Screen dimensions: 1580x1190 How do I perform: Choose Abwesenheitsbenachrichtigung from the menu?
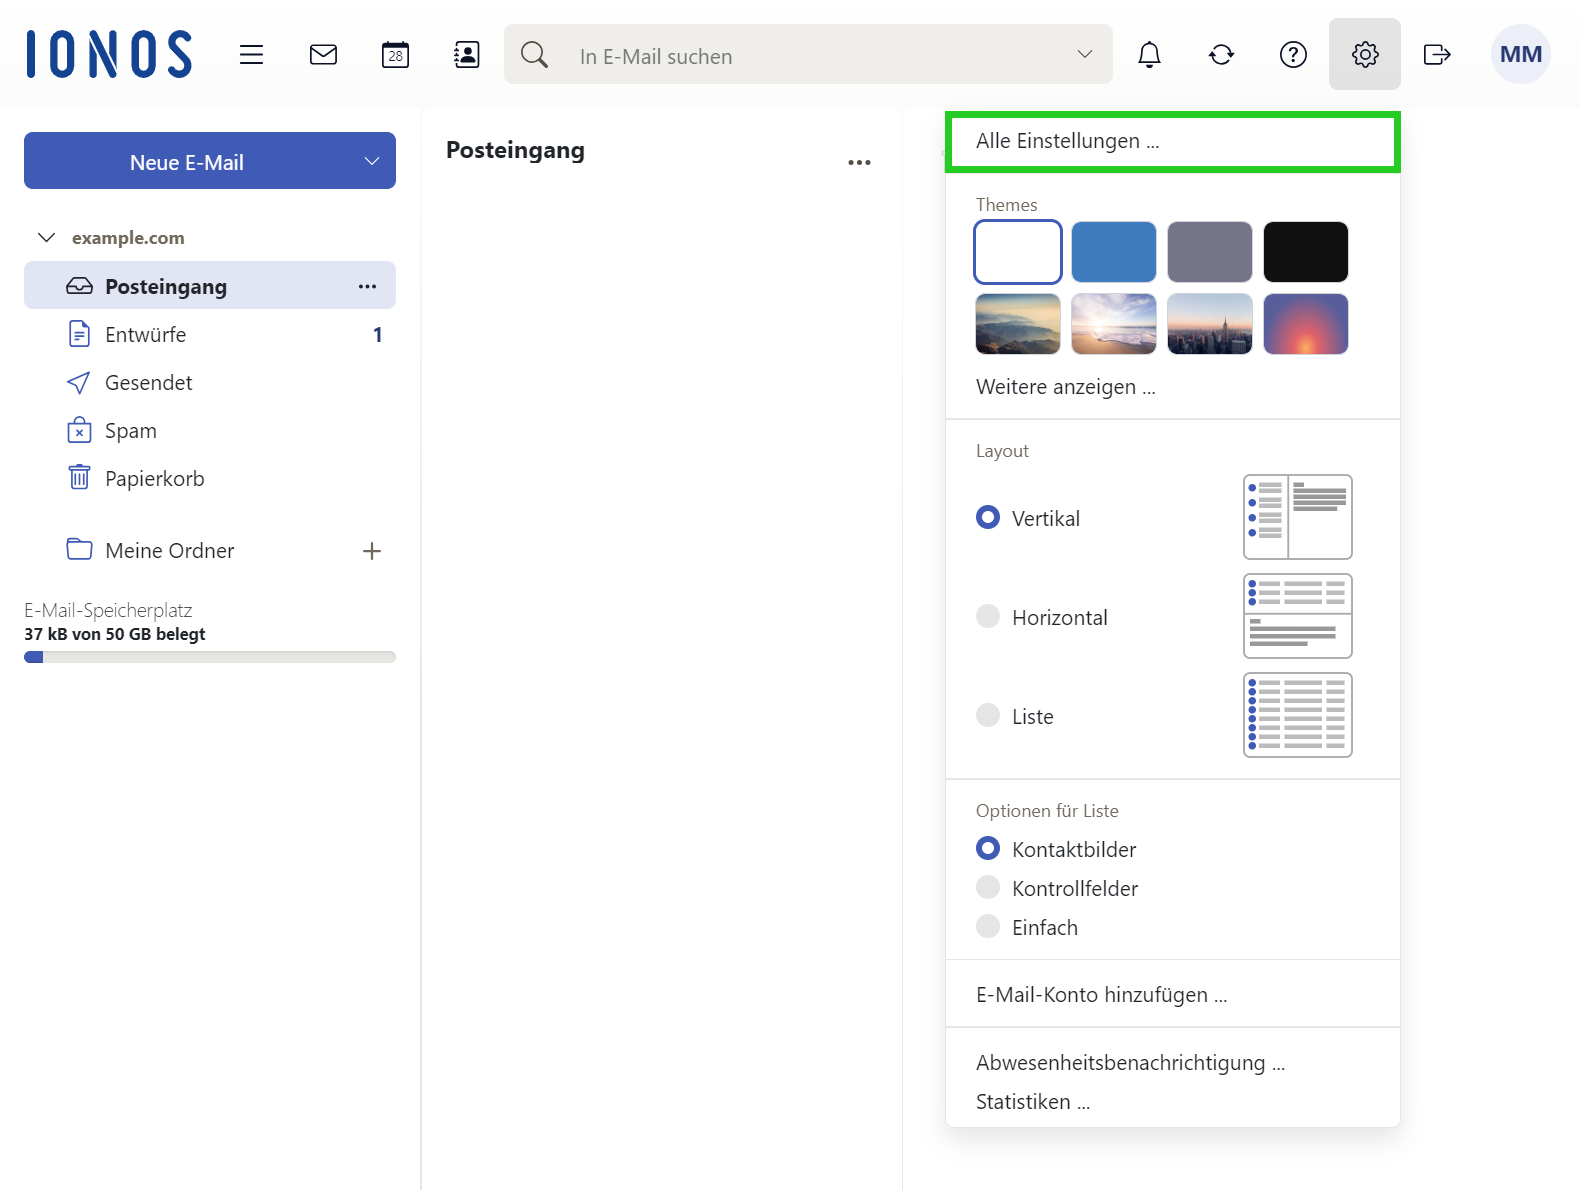1130,1063
